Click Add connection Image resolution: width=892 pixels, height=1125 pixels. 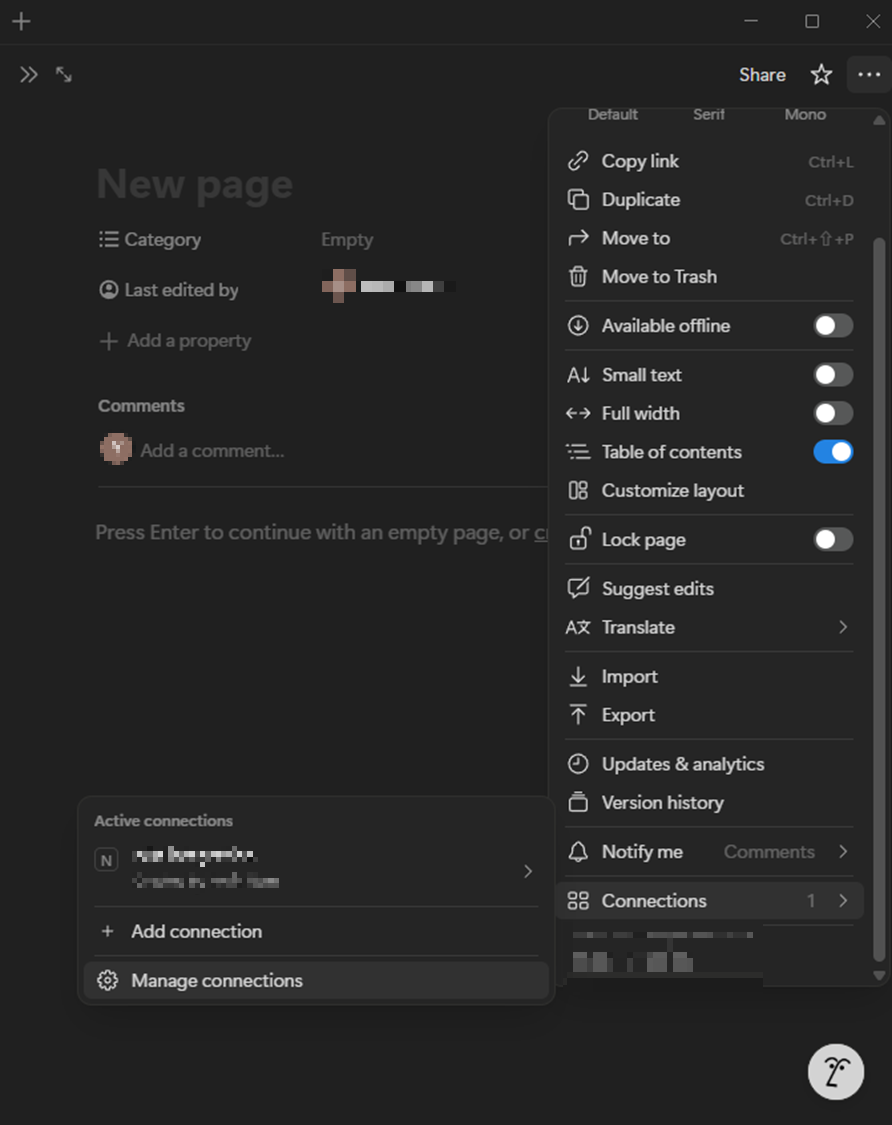pyautogui.click(x=196, y=931)
